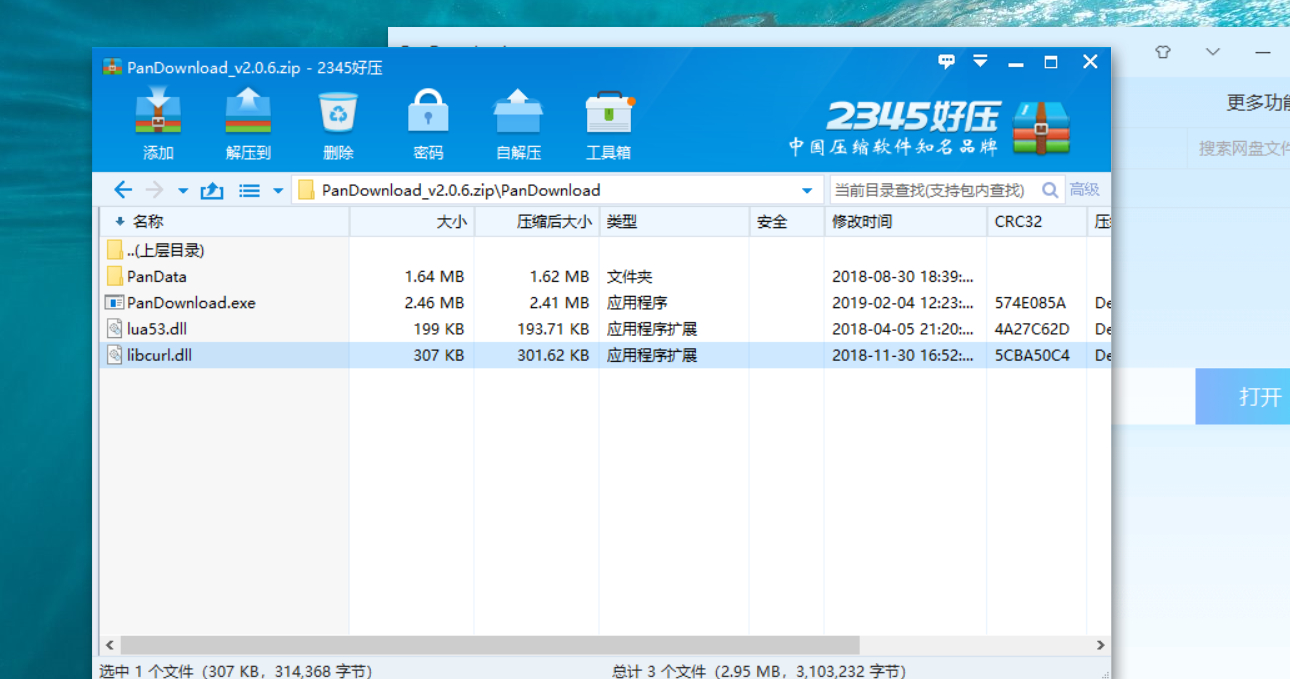Select the lua53.dll file name
Viewport: 1290px width, 679px height.
coord(157,329)
